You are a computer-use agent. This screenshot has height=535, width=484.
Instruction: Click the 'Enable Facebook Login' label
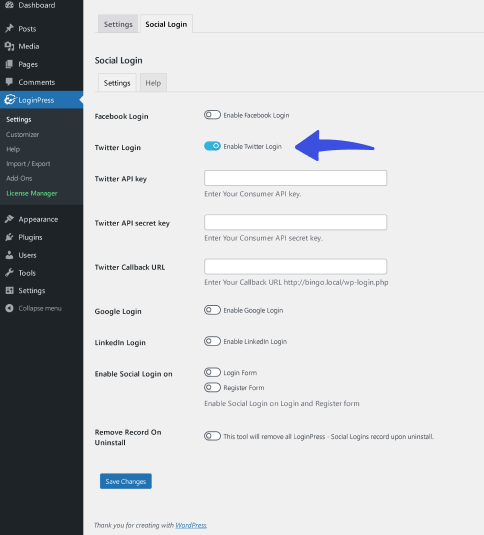(x=256, y=115)
